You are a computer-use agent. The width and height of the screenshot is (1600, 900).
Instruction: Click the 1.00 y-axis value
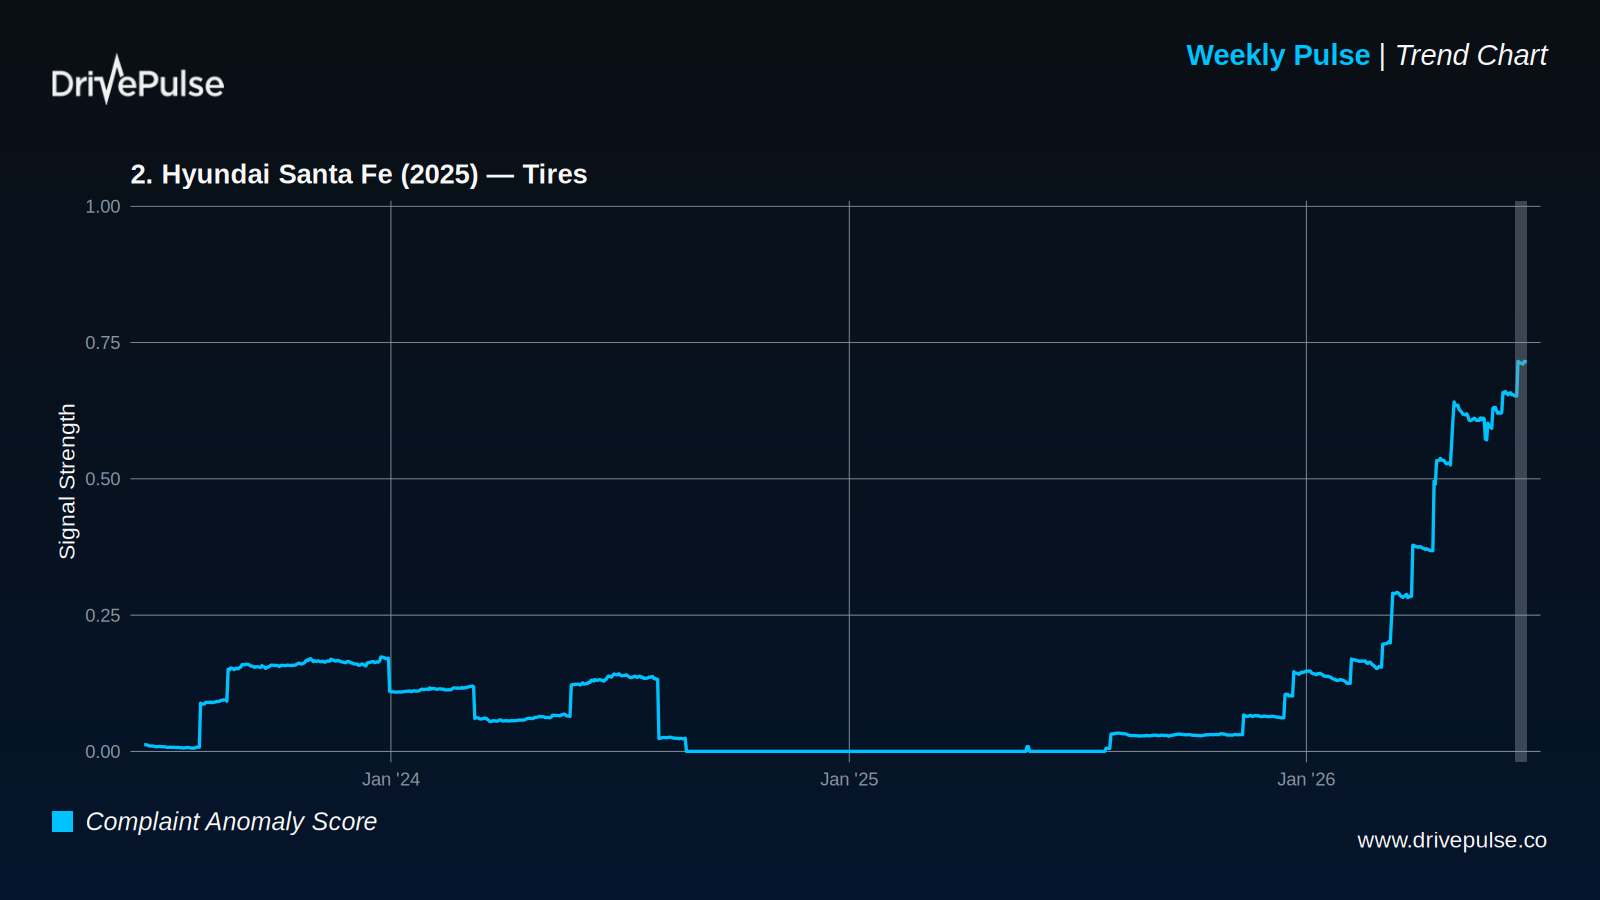point(103,207)
